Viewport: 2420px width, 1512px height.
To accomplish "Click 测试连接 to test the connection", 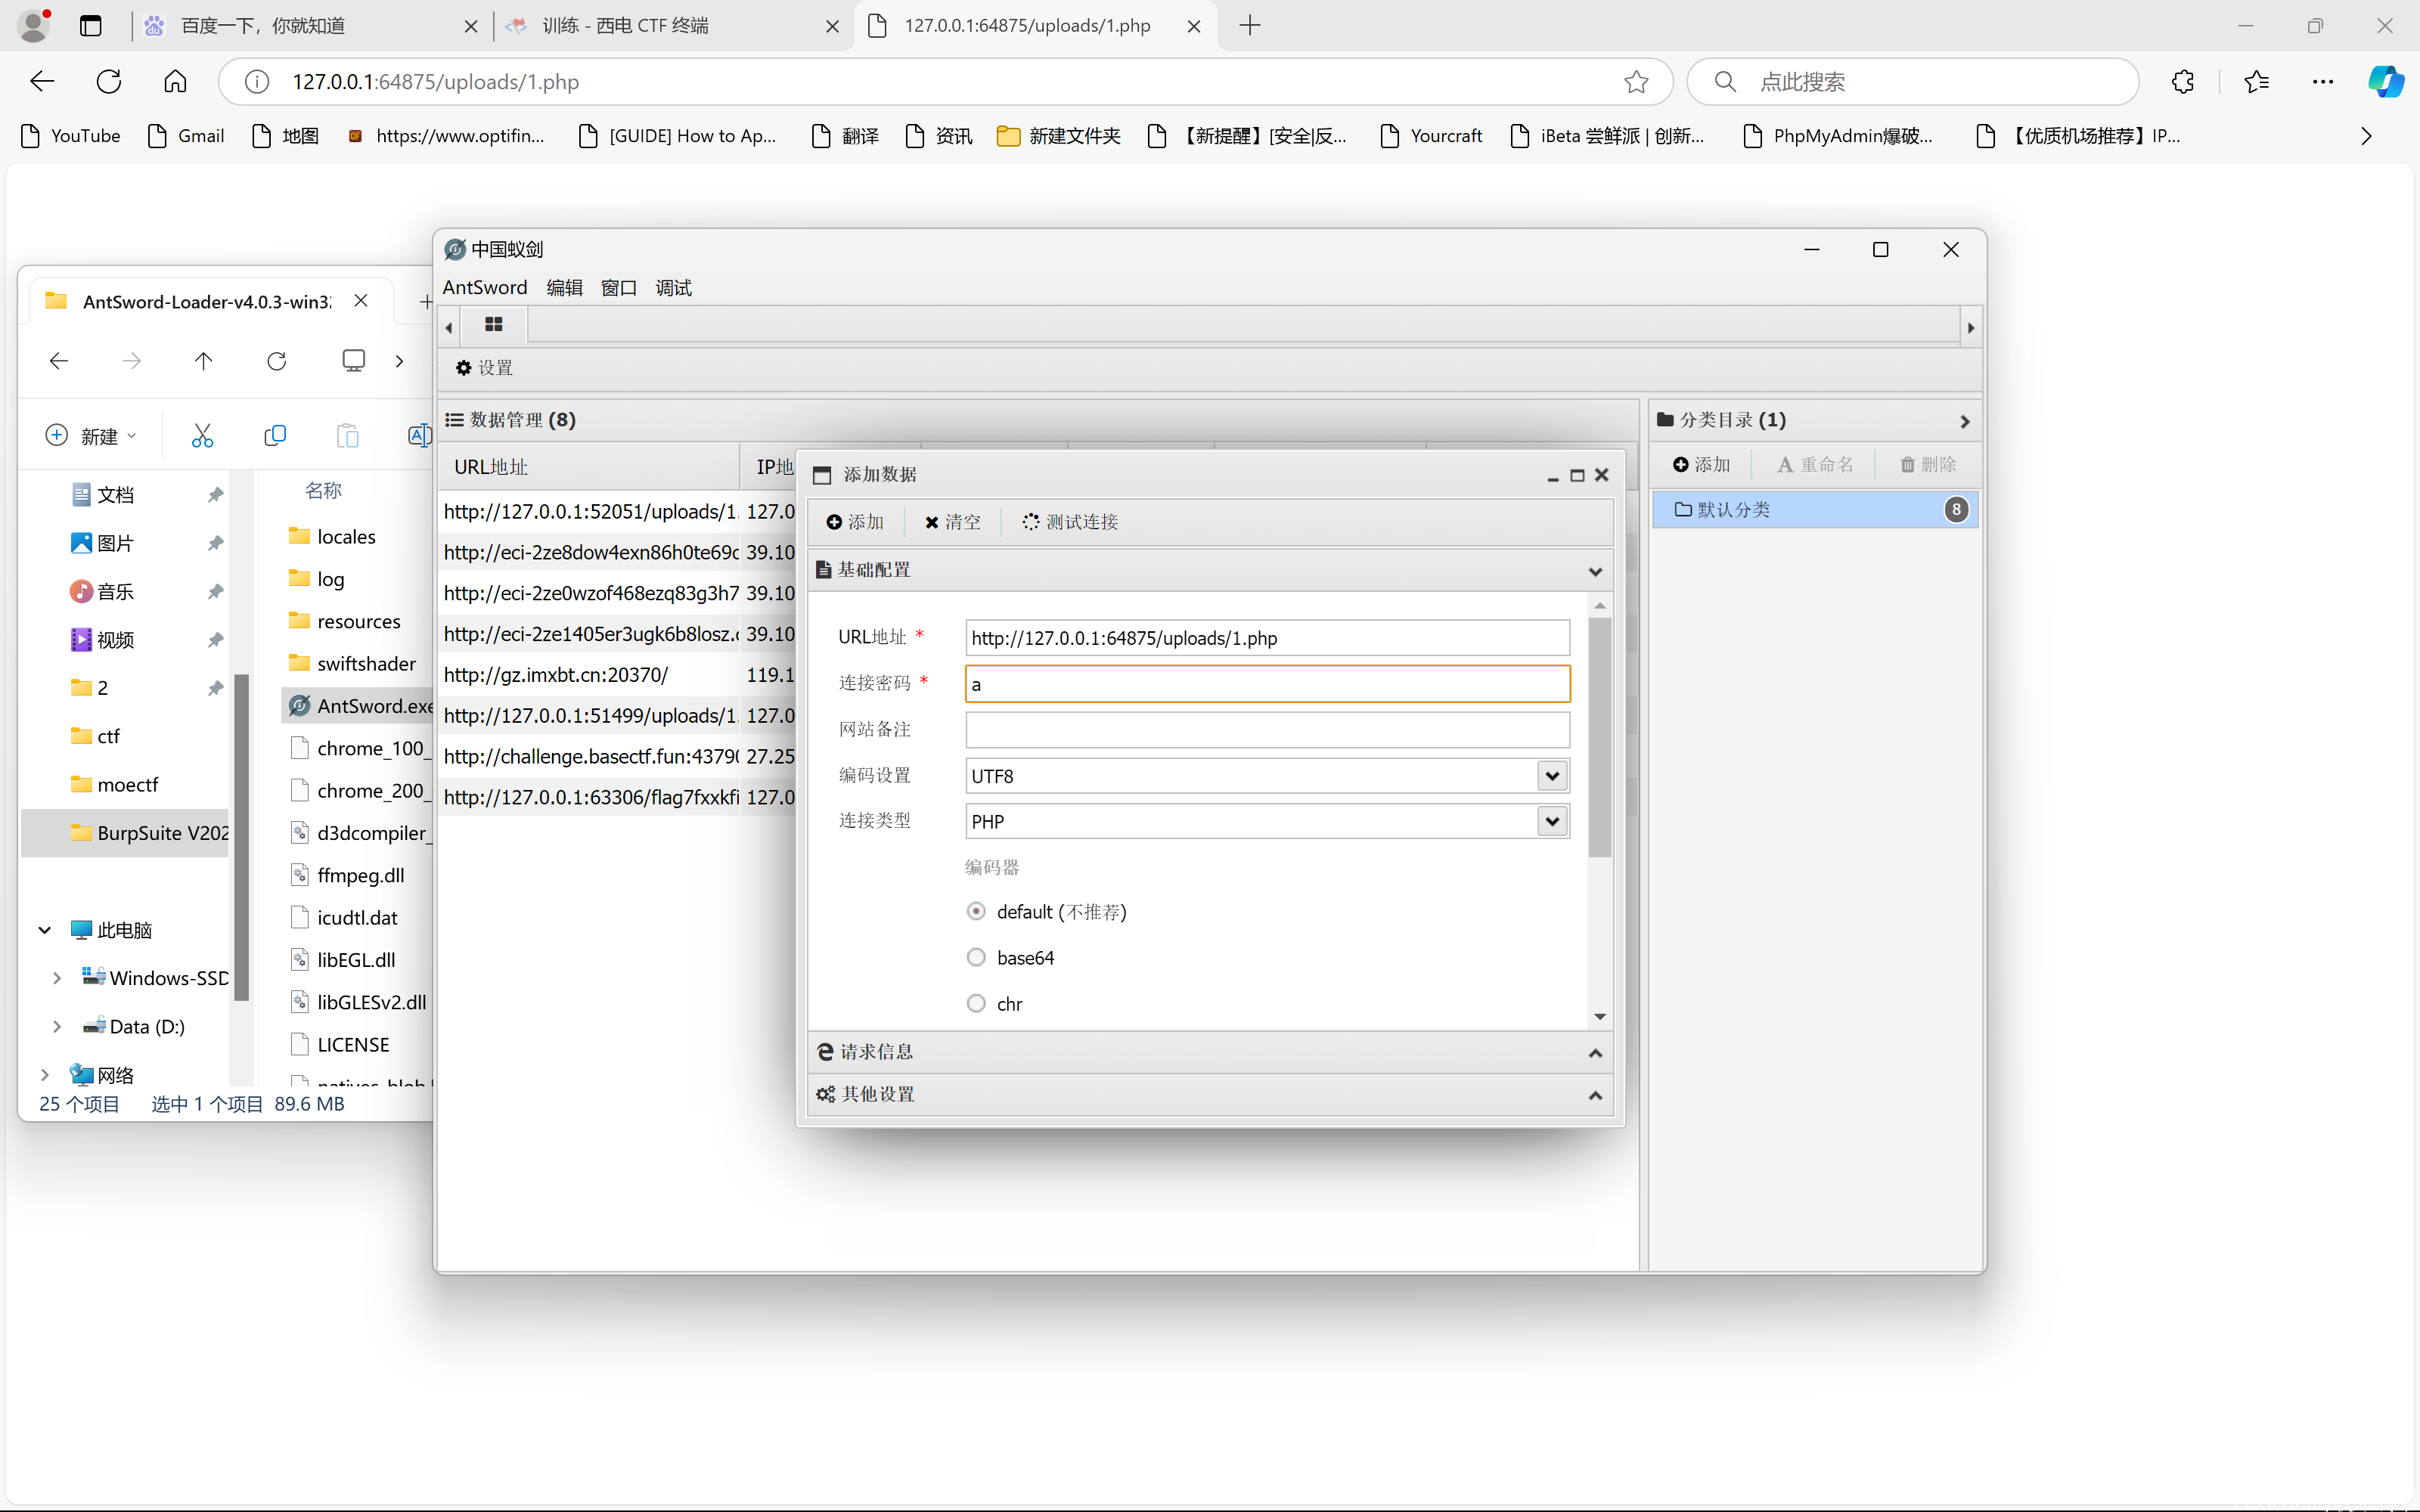I will (1070, 522).
